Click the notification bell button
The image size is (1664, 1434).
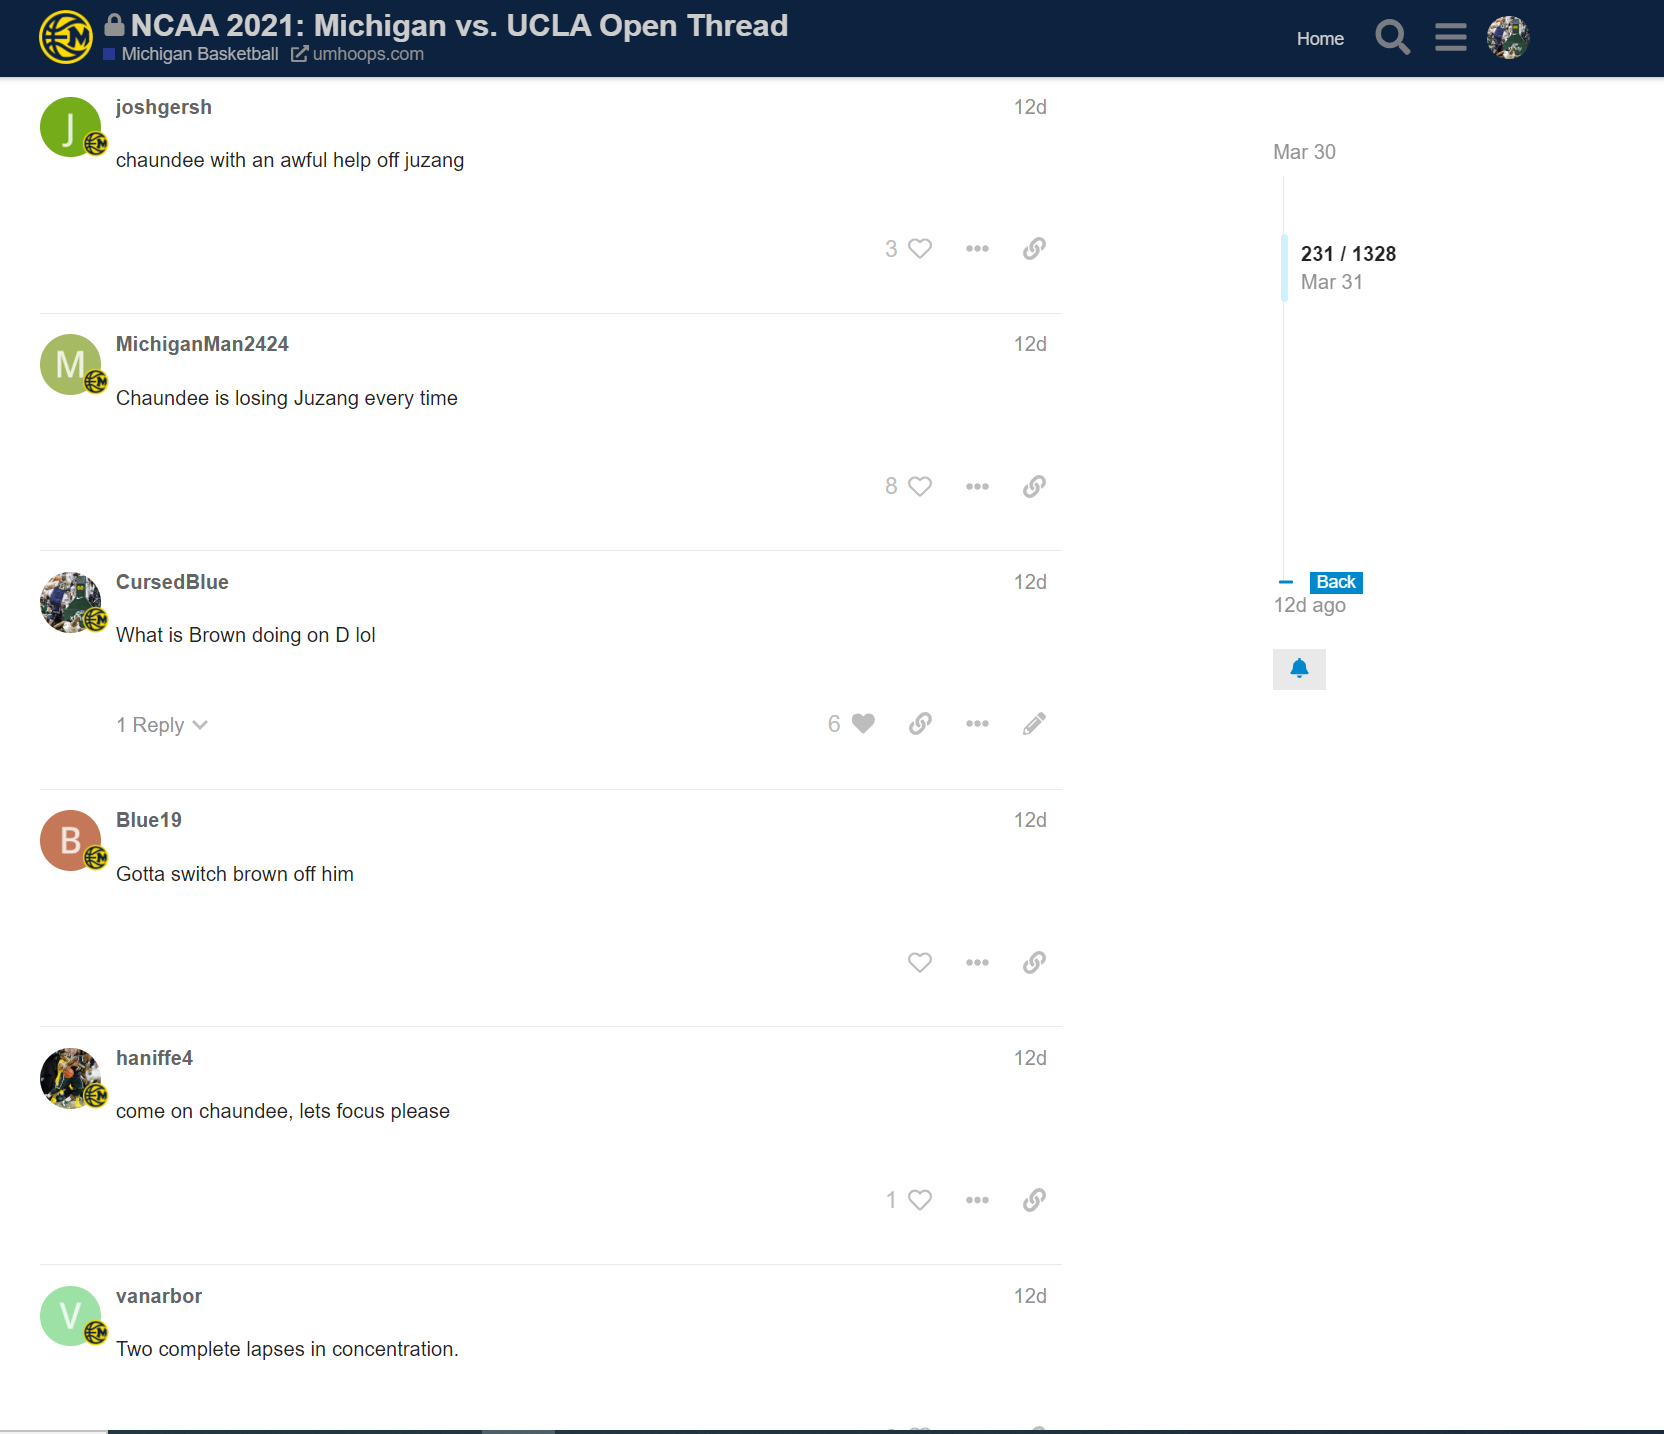1299,669
